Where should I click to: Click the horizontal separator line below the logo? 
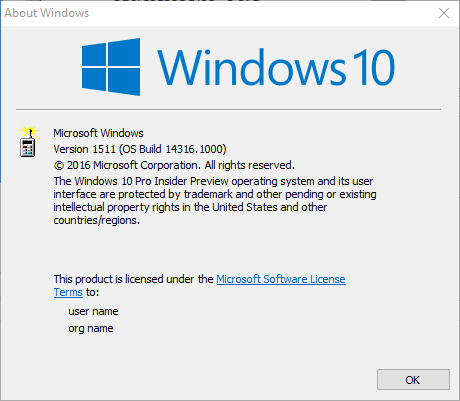[x=228, y=109]
